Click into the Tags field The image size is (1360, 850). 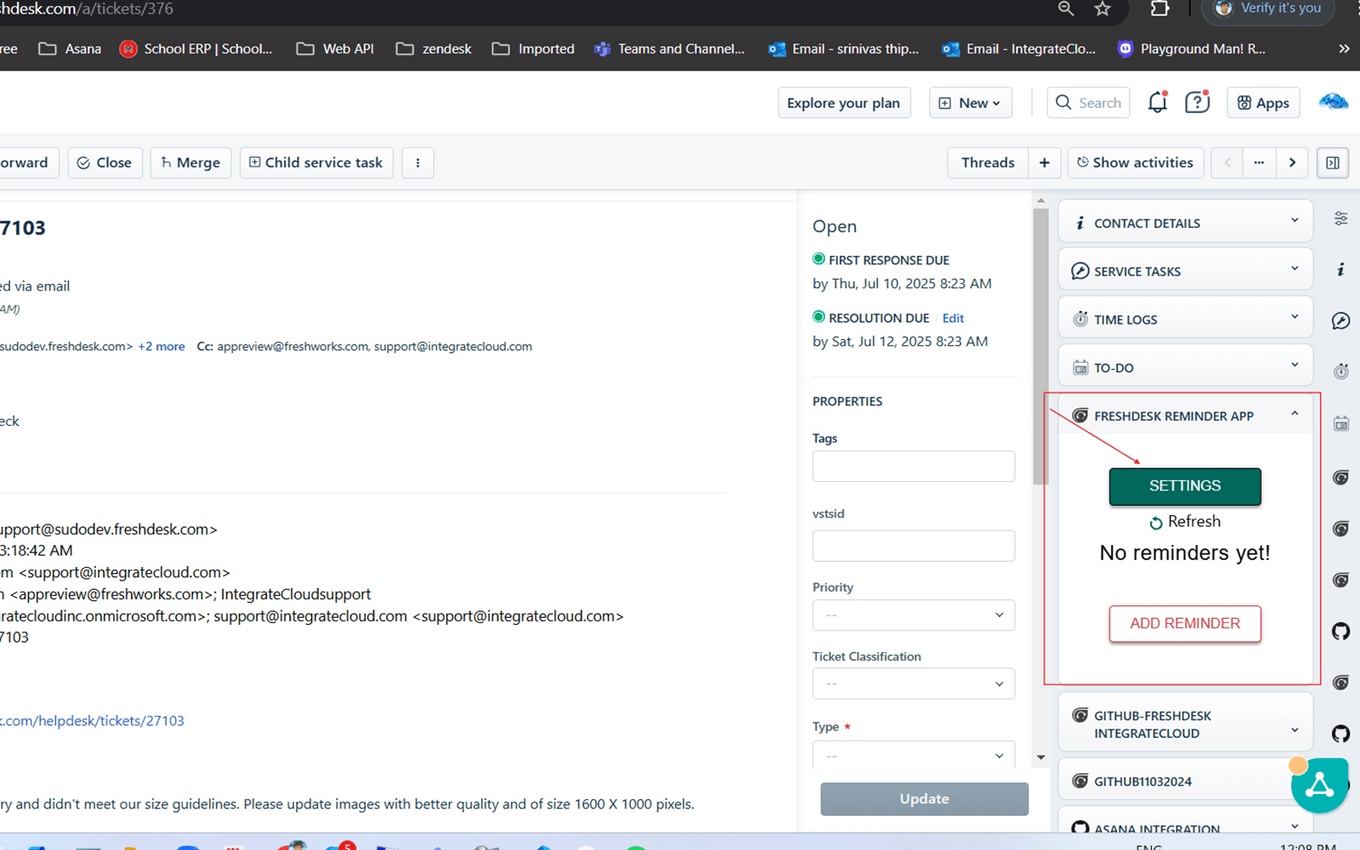pyautogui.click(x=913, y=466)
